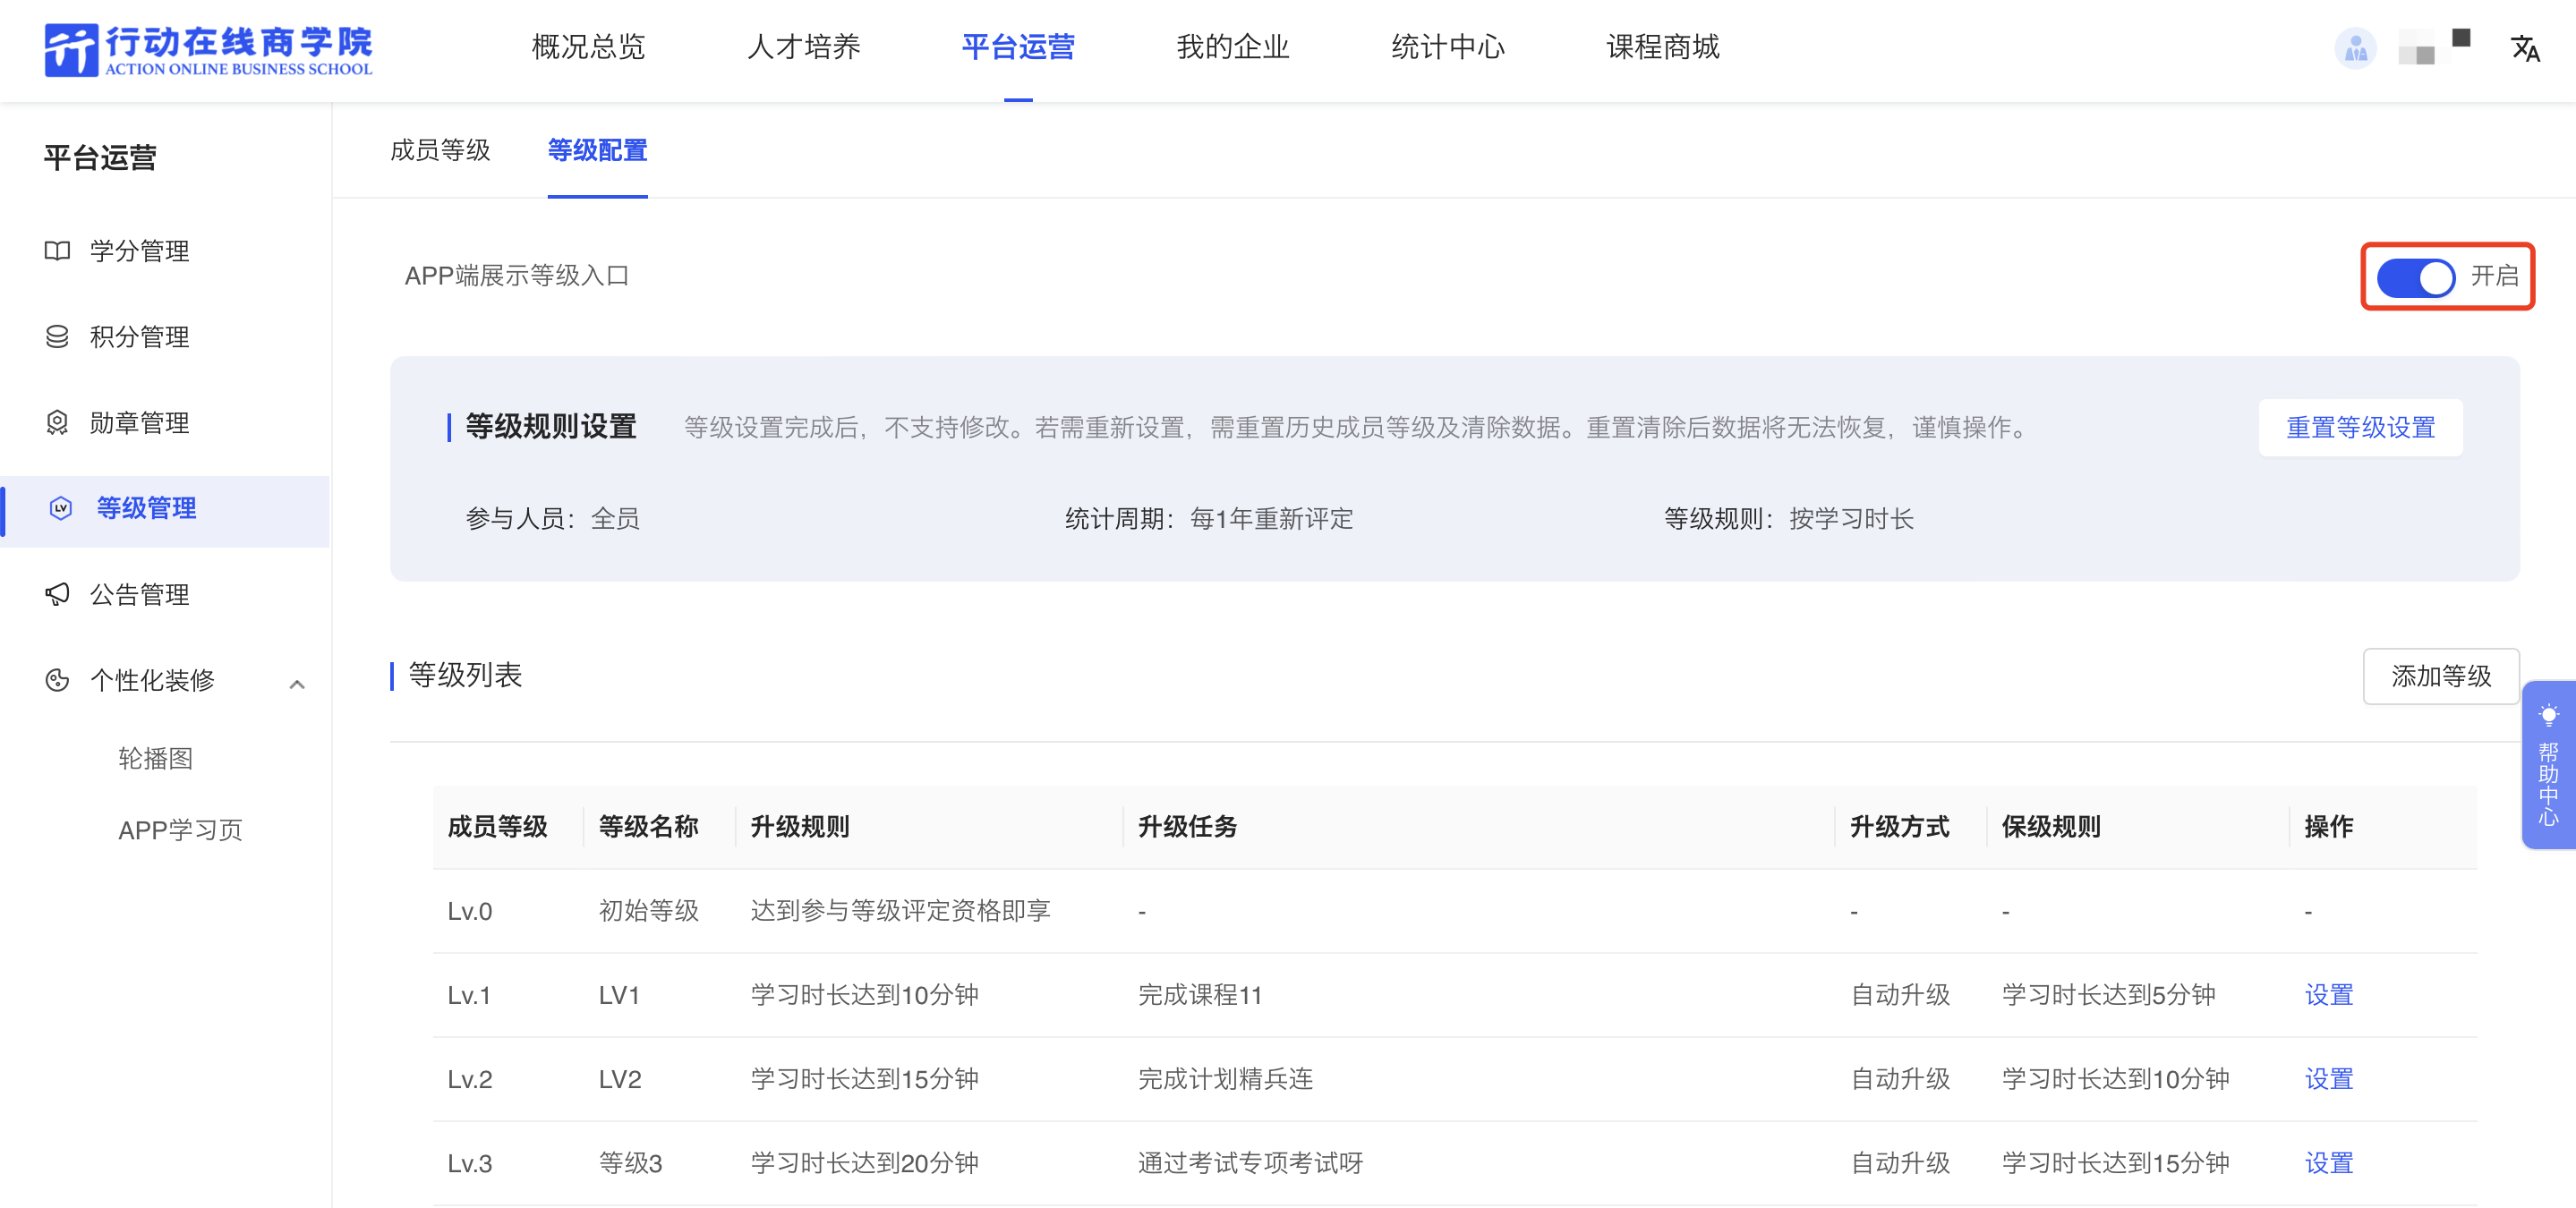Click the 学习时长达到20分钟 upgrade rule cell
2576x1208 pixels.
coord(865,1163)
